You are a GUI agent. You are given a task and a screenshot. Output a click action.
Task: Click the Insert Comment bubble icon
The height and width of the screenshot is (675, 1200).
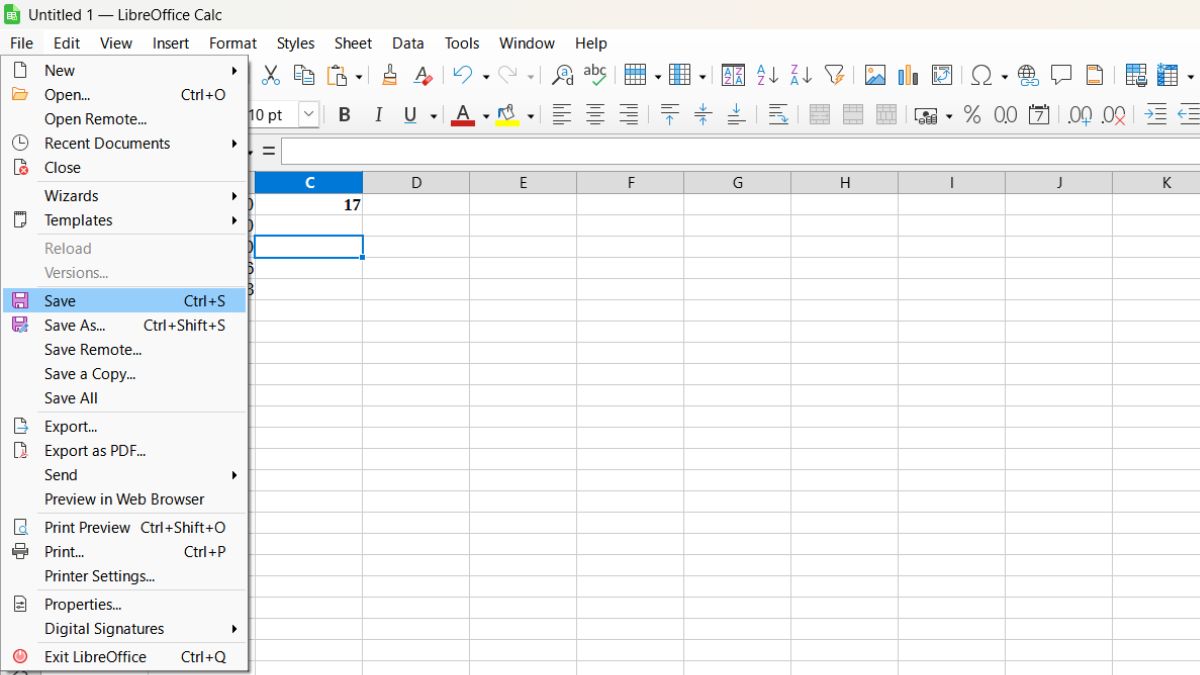1061,75
